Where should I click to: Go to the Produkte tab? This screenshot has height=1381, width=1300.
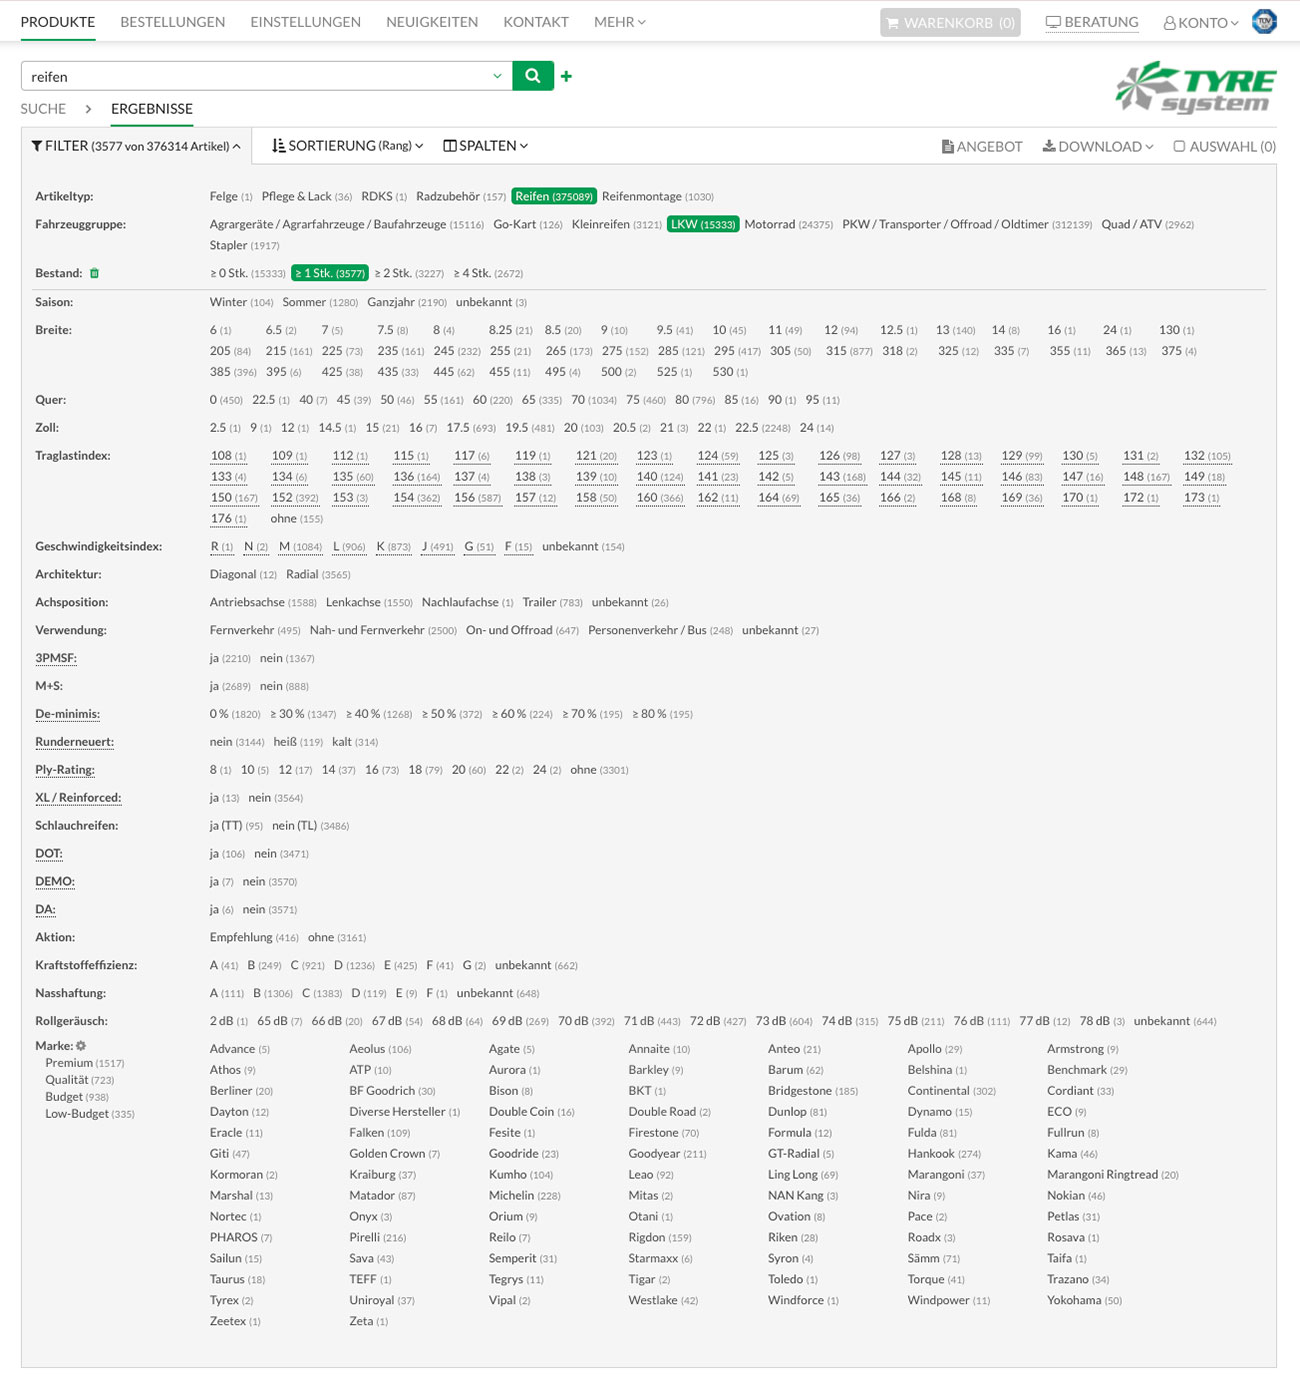point(58,22)
